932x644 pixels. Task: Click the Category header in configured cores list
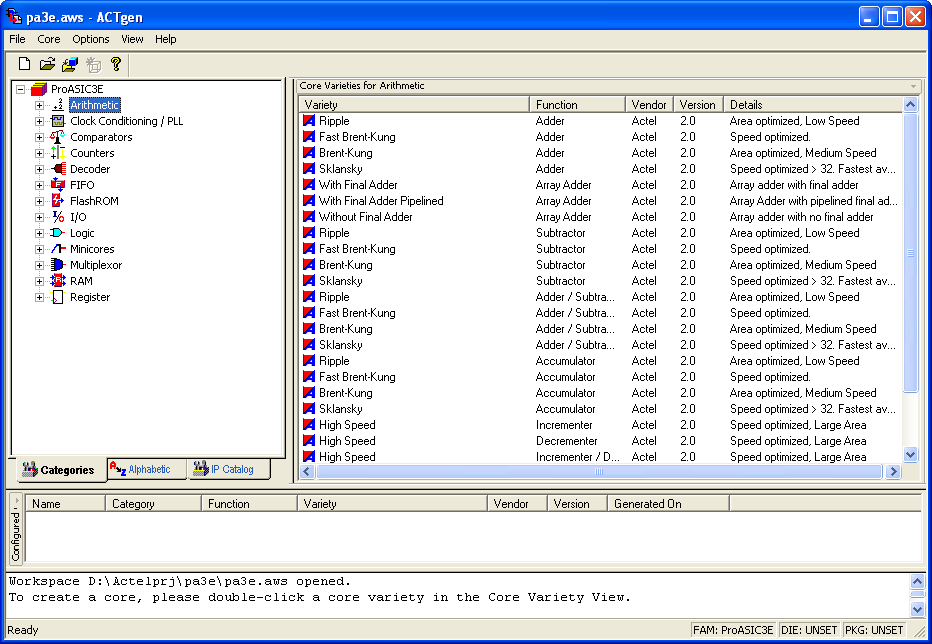[x=153, y=504]
